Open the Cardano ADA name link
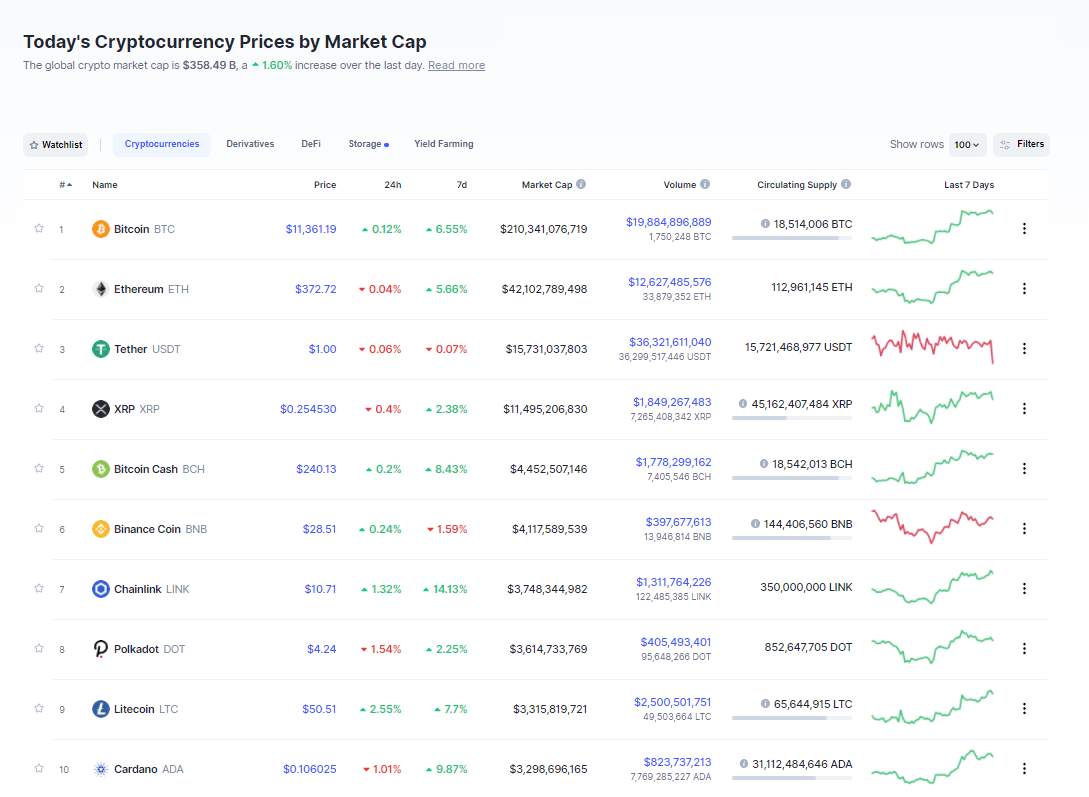The width and height of the screenshot is (1089, 797). click(x=149, y=769)
